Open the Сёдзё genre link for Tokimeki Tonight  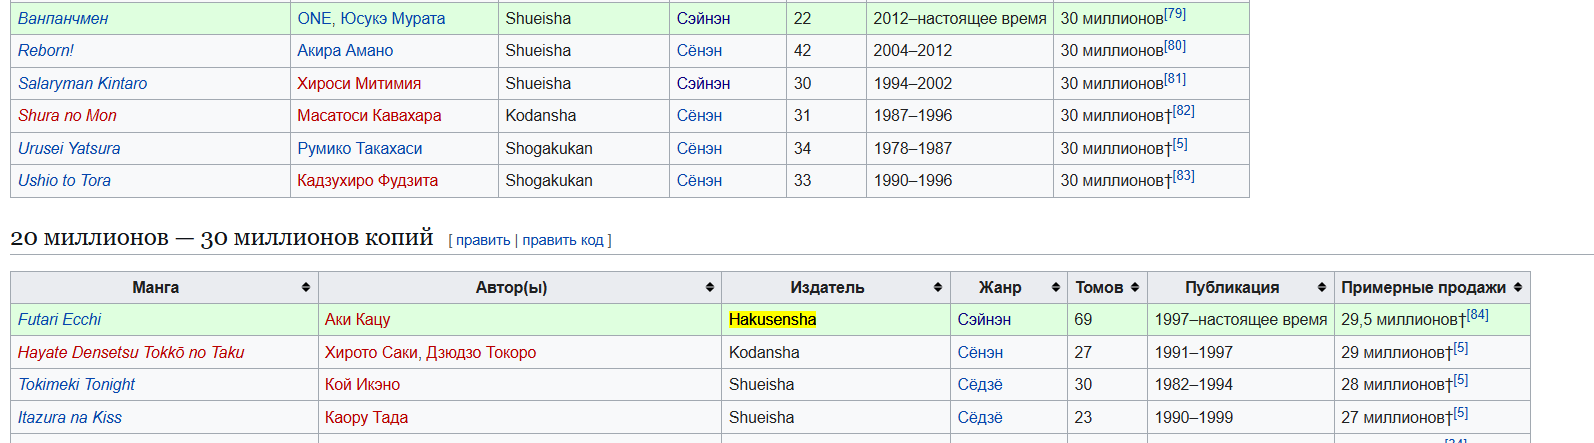[980, 384]
